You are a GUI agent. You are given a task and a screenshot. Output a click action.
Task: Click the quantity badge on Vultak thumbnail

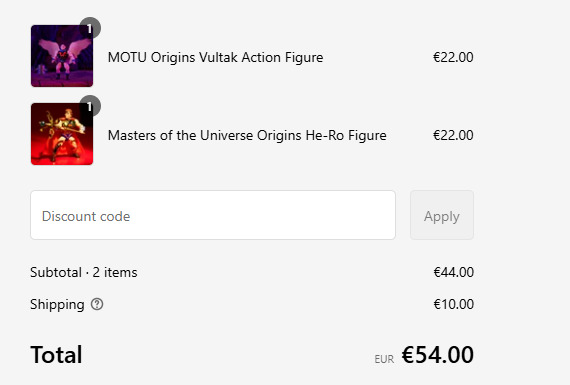point(90,28)
